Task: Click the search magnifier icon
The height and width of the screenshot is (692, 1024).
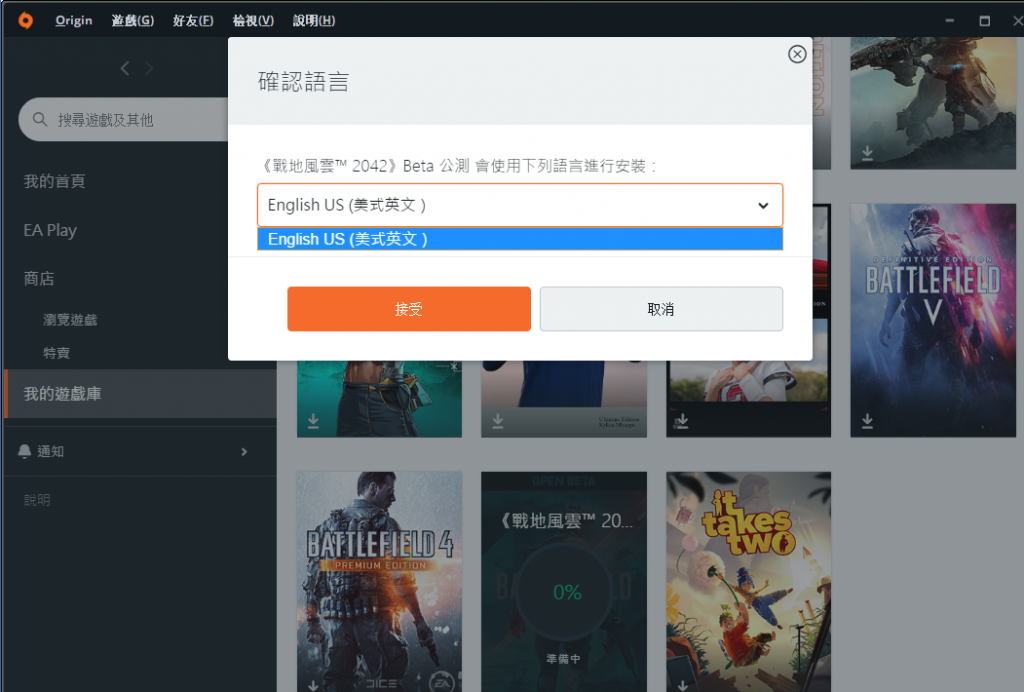Action: (x=40, y=119)
